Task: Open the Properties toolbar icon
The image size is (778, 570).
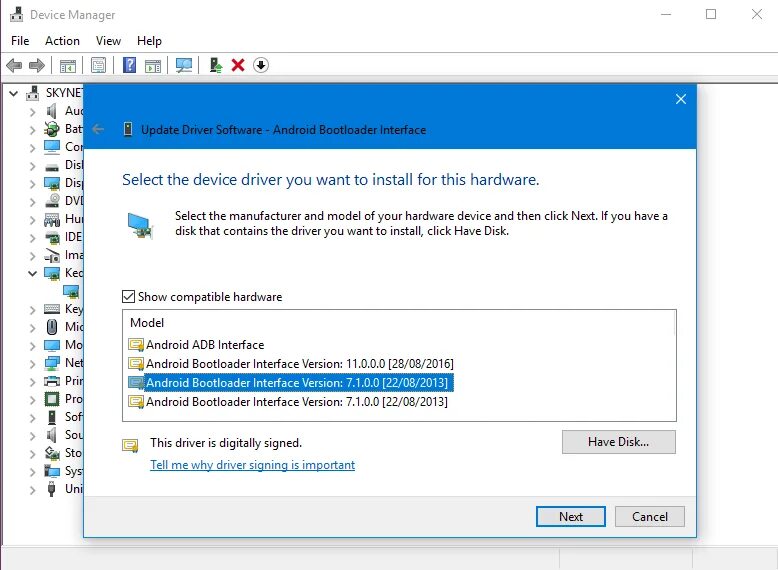Action: pos(98,65)
